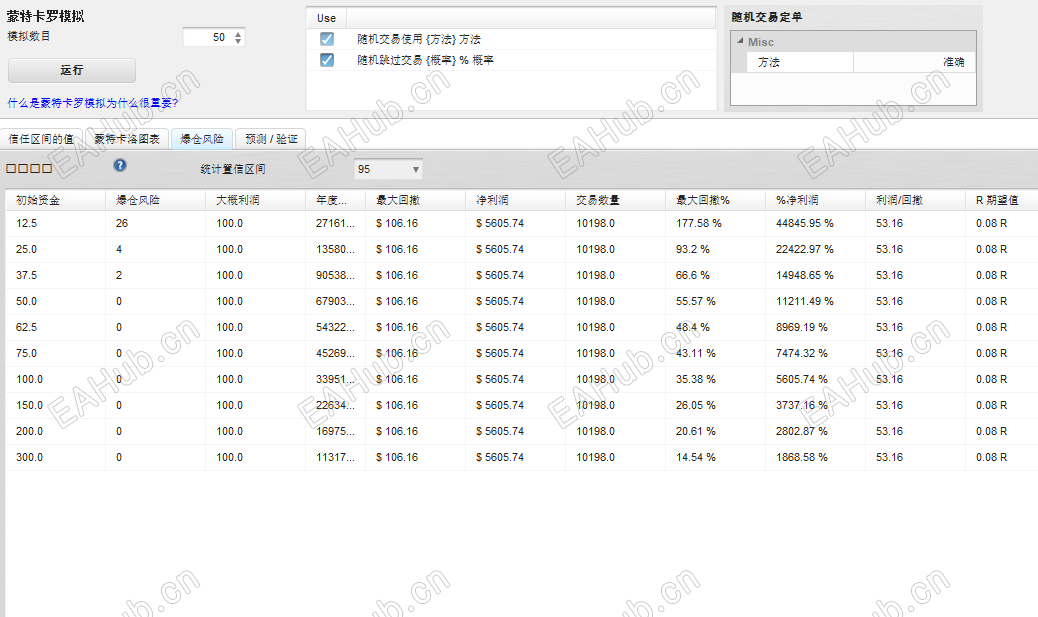Click the 利润/回撤 column header
Screen dimensions: 1038x617
(x=916, y=200)
